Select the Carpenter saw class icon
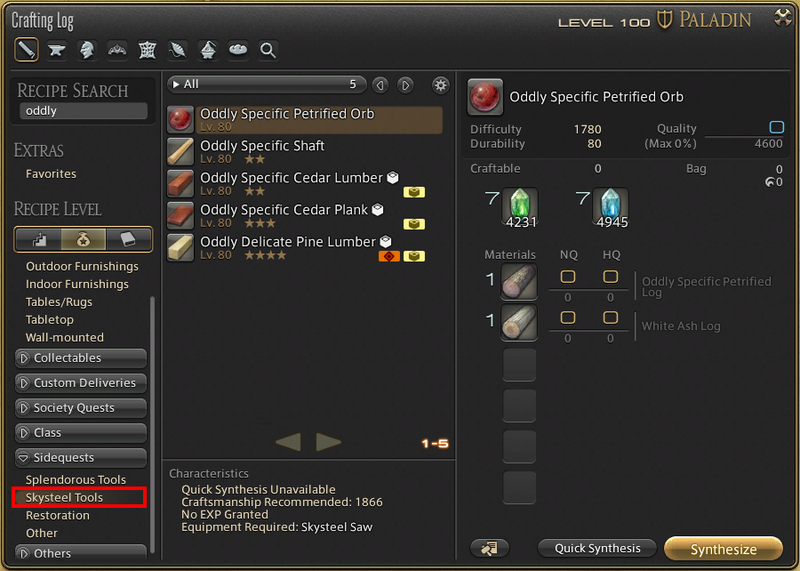800x571 pixels. [x=27, y=50]
